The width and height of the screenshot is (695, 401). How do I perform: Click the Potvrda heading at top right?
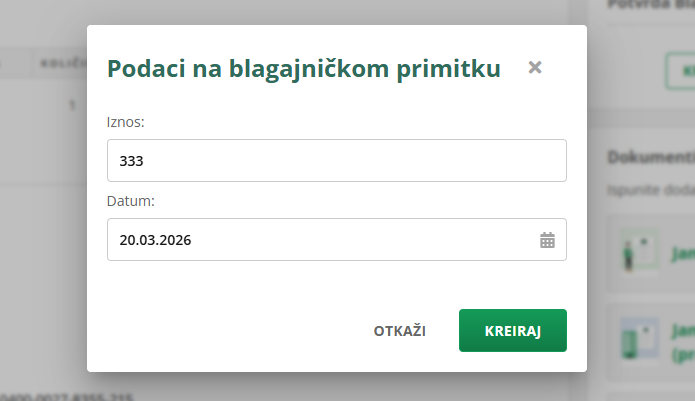coord(650,5)
